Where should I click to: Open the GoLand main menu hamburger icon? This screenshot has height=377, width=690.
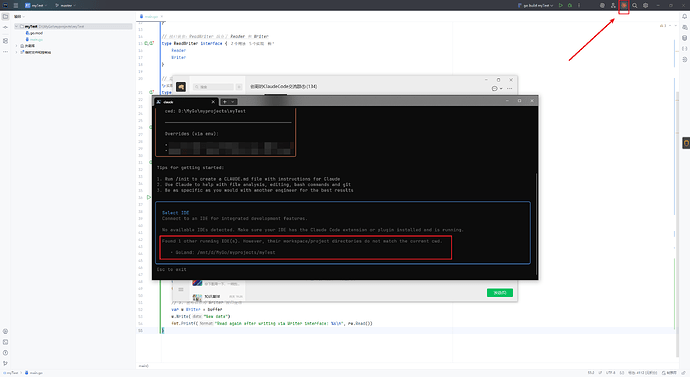[x=16, y=5]
